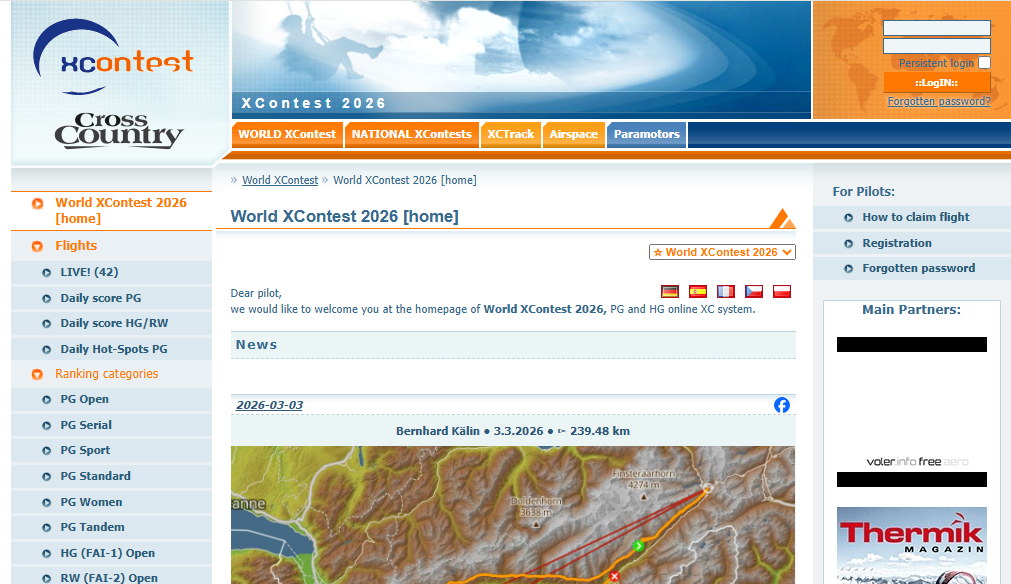Image resolution: width=1011 pixels, height=584 pixels.
Task: Click bullet icon next to How to claim flight
Action: coord(849,218)
